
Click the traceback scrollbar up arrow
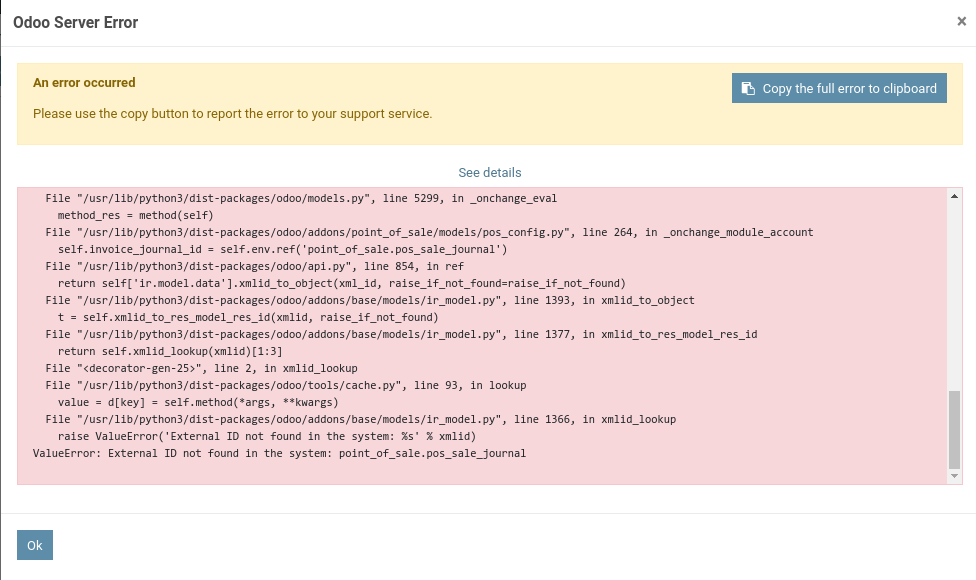point(954,196)
